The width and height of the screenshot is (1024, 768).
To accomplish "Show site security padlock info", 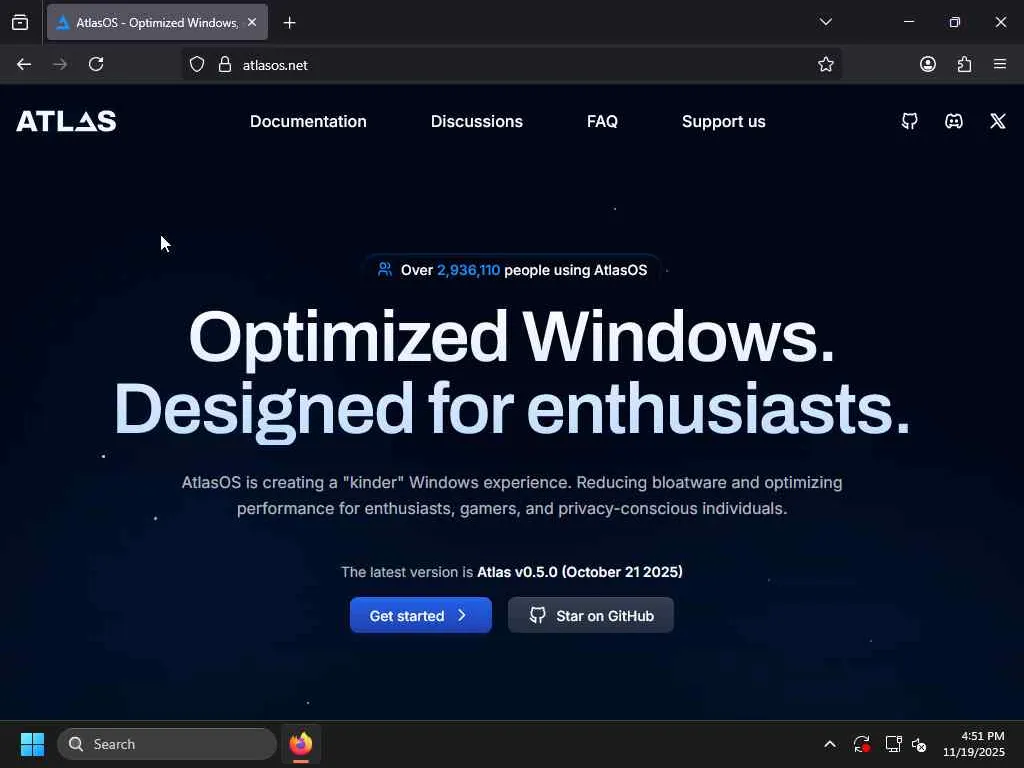I will click(x=225, y=65).
